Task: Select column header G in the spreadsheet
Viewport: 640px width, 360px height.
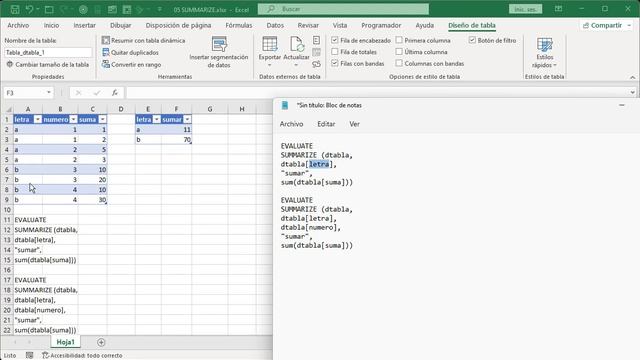Action: [x=210, y=109]
